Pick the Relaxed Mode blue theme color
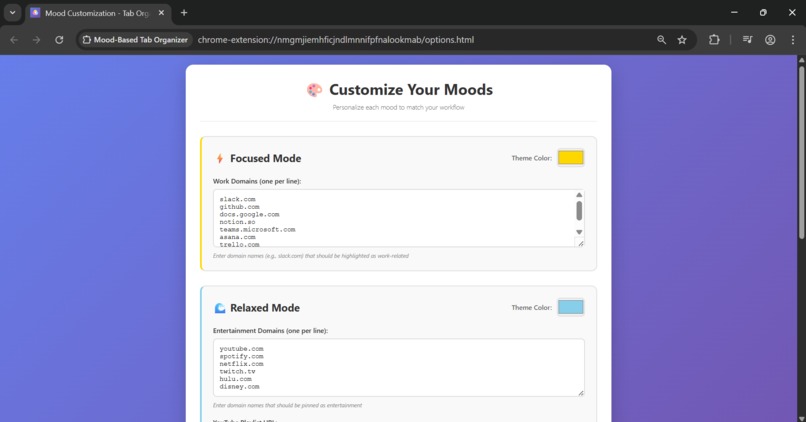 click(x=571, y=307)
